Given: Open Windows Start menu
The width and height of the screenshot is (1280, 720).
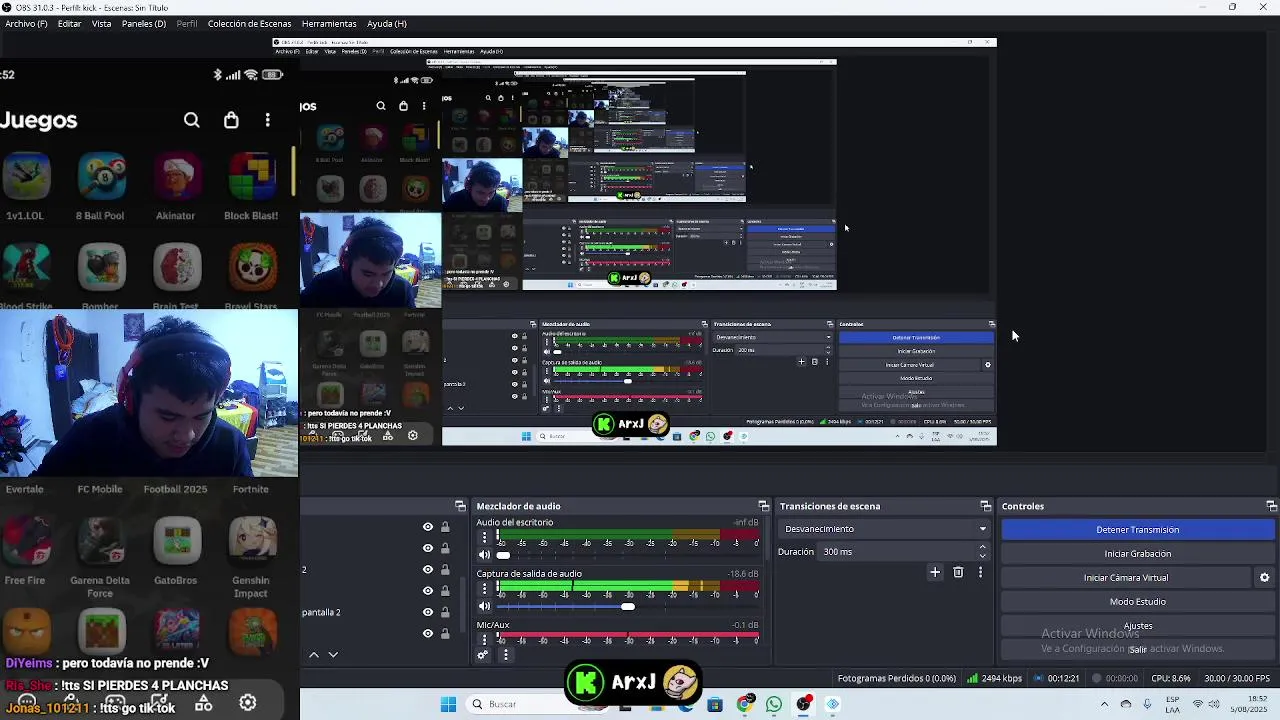Looking at the screenshot, I should 448,704.
